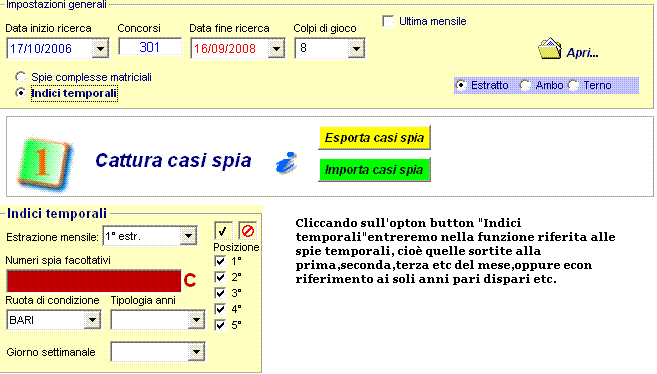Click the red deselect-all prohibition icon

[248, 231]
